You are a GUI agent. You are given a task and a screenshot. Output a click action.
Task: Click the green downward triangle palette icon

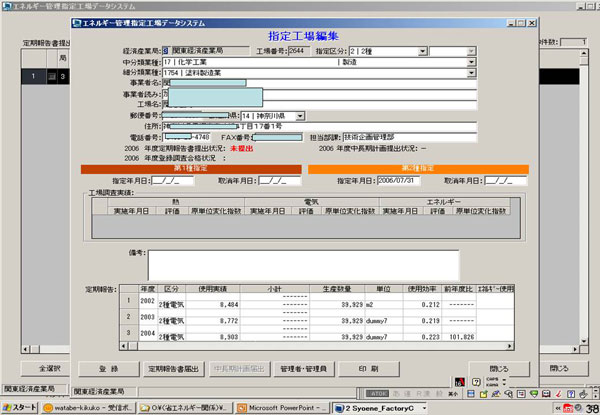534,394
